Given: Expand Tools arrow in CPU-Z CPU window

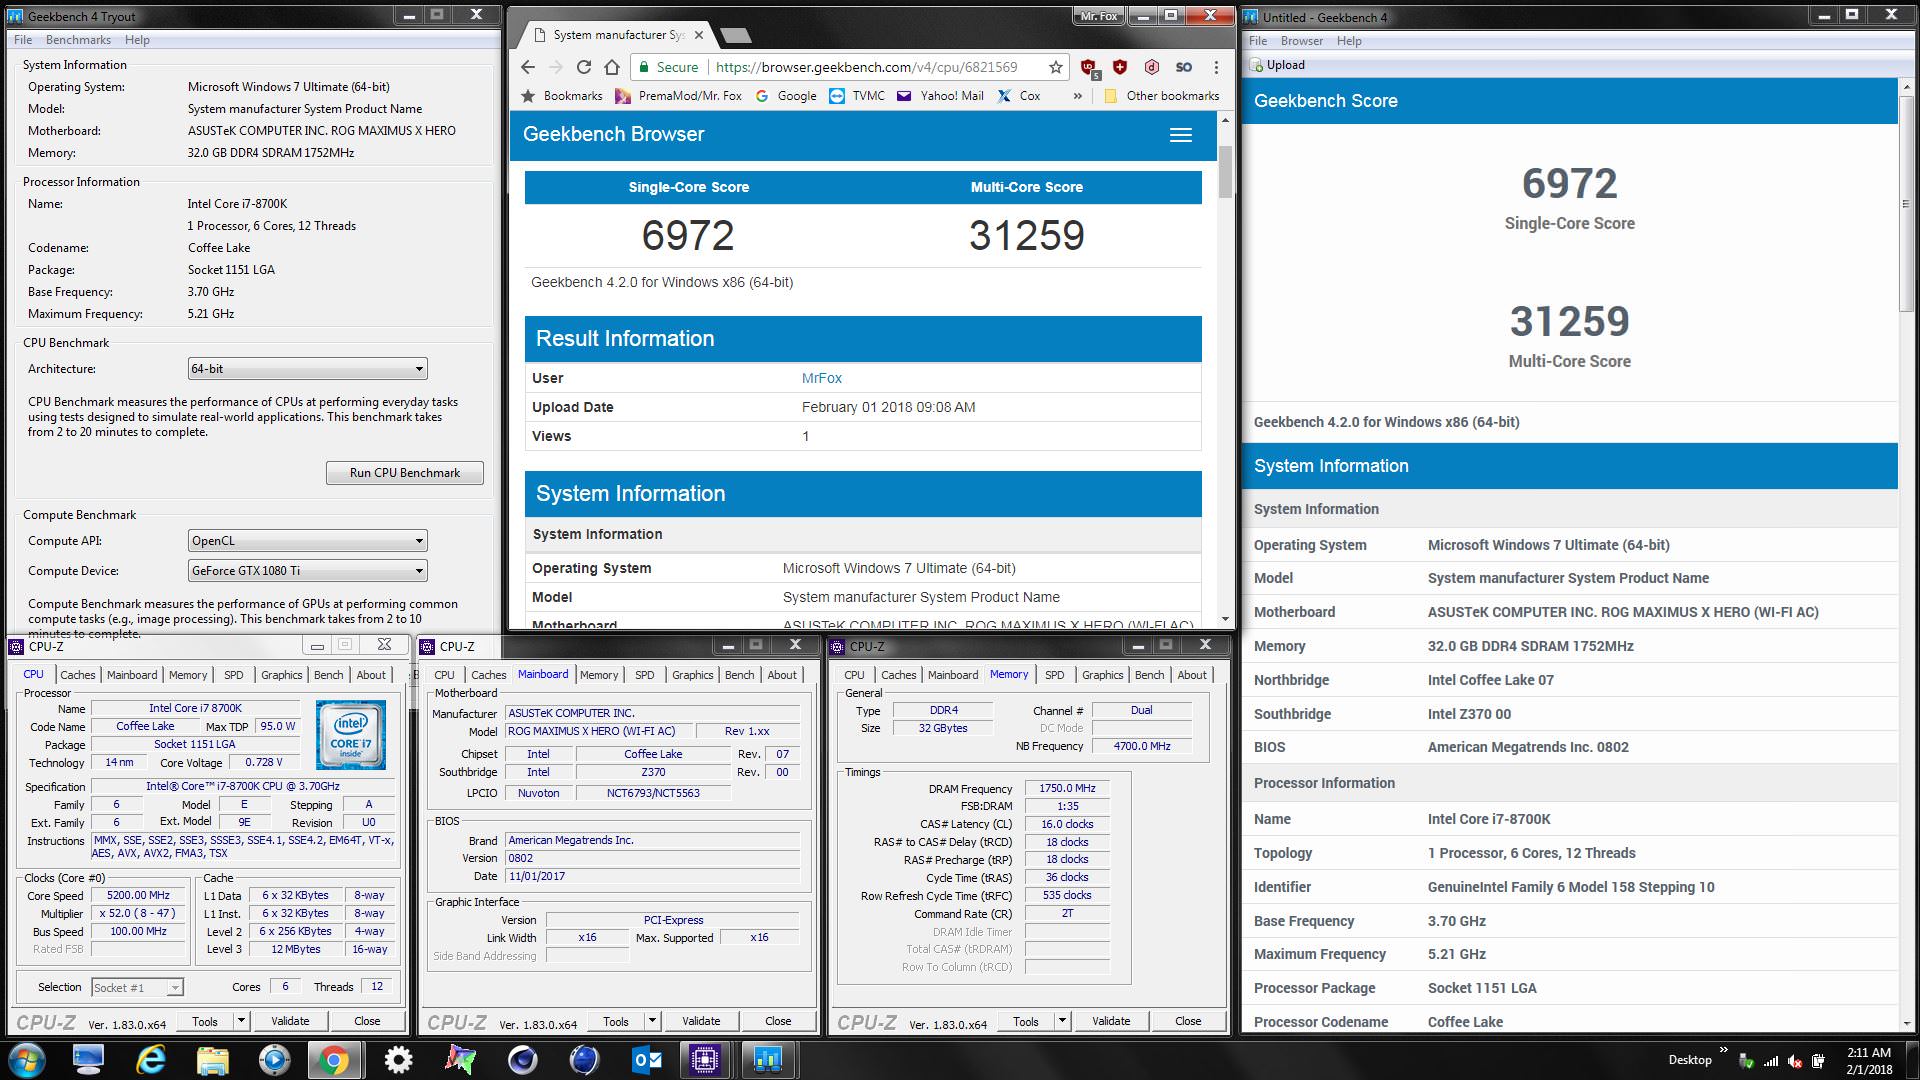Looking at the screenshot, I should coord(241,1021).
